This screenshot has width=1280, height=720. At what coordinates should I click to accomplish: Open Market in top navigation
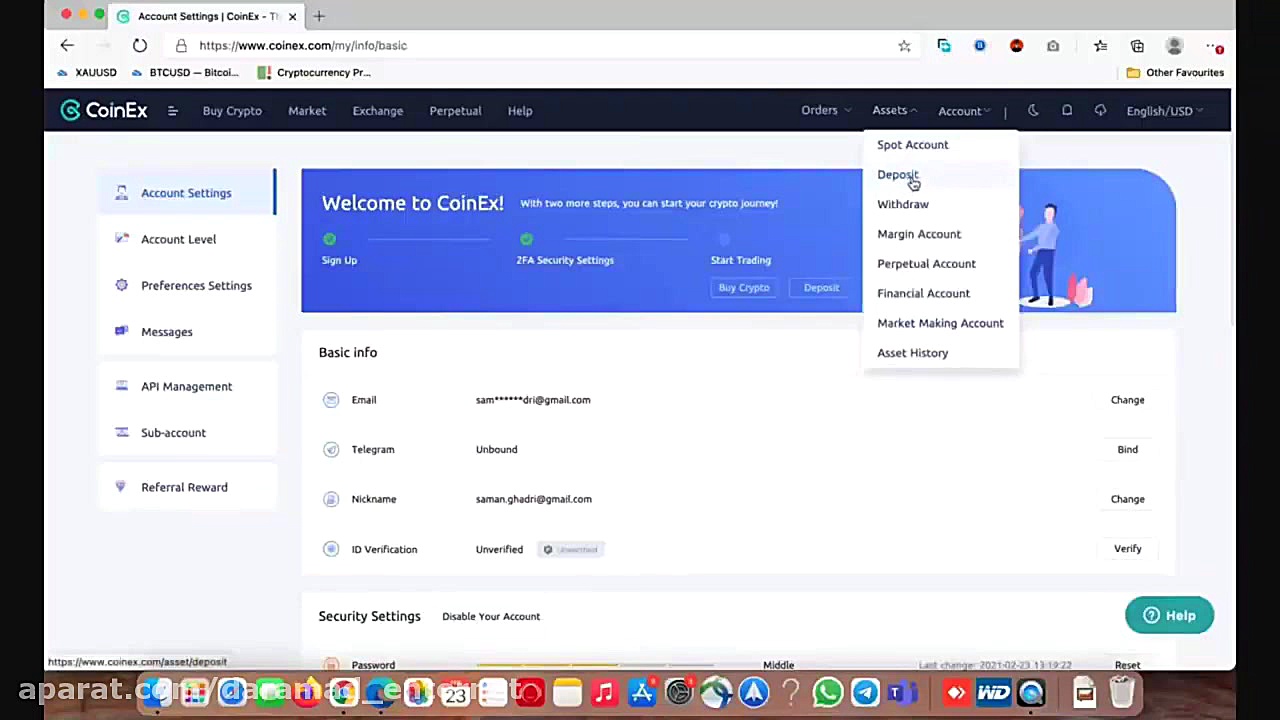tap(307, 111)
